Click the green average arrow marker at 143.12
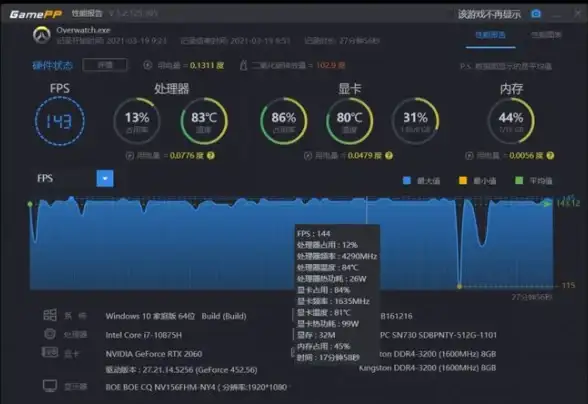Screen dimensions: 588x404 pos(548,203)
